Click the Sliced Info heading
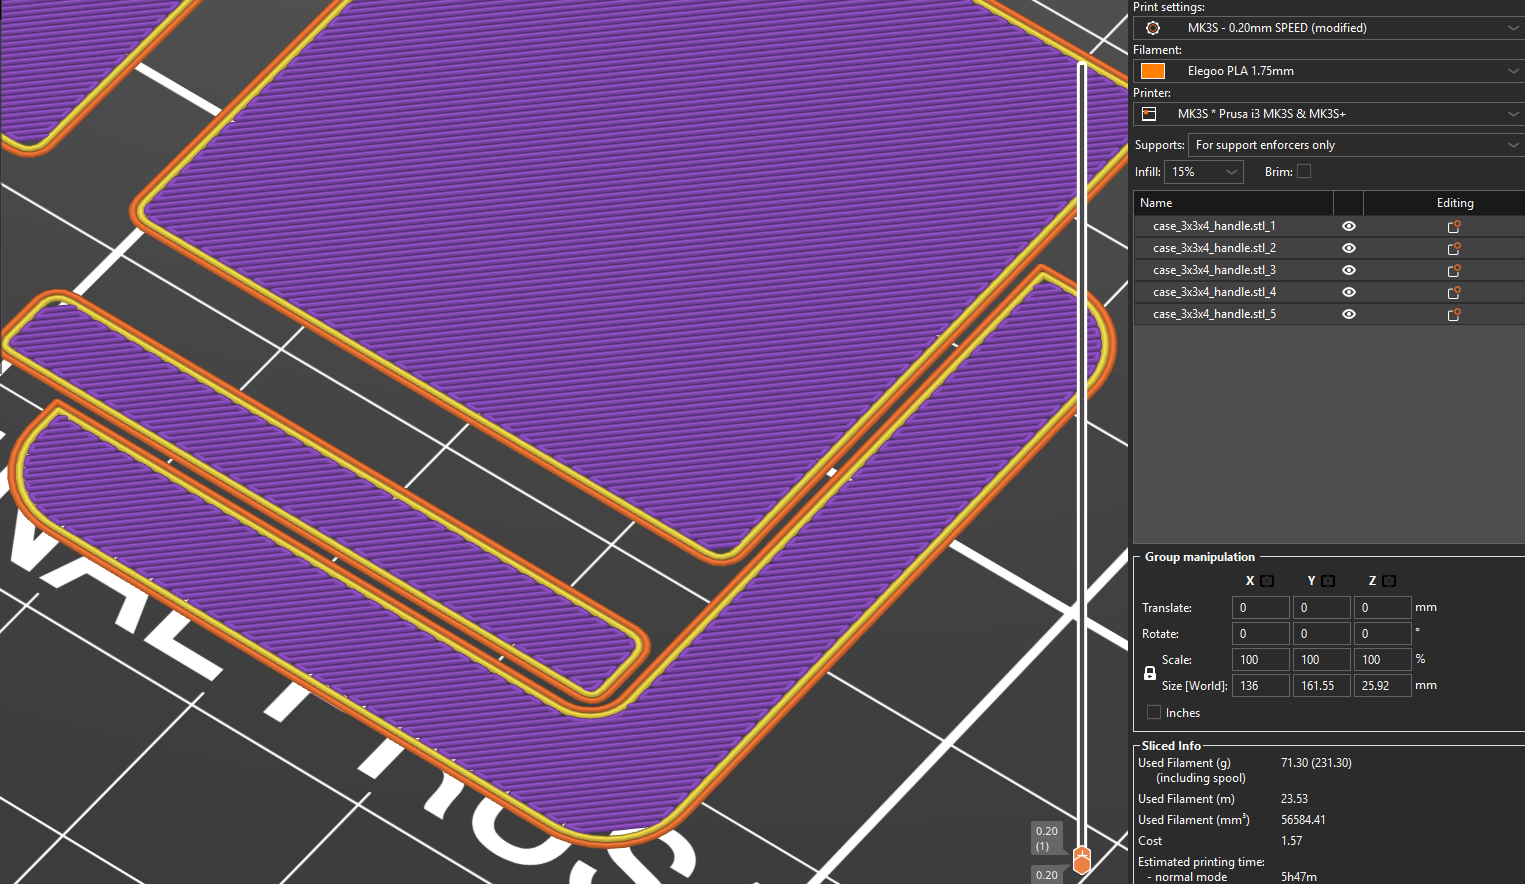Screen dimensions: 1525x884 pos(1171,746)
